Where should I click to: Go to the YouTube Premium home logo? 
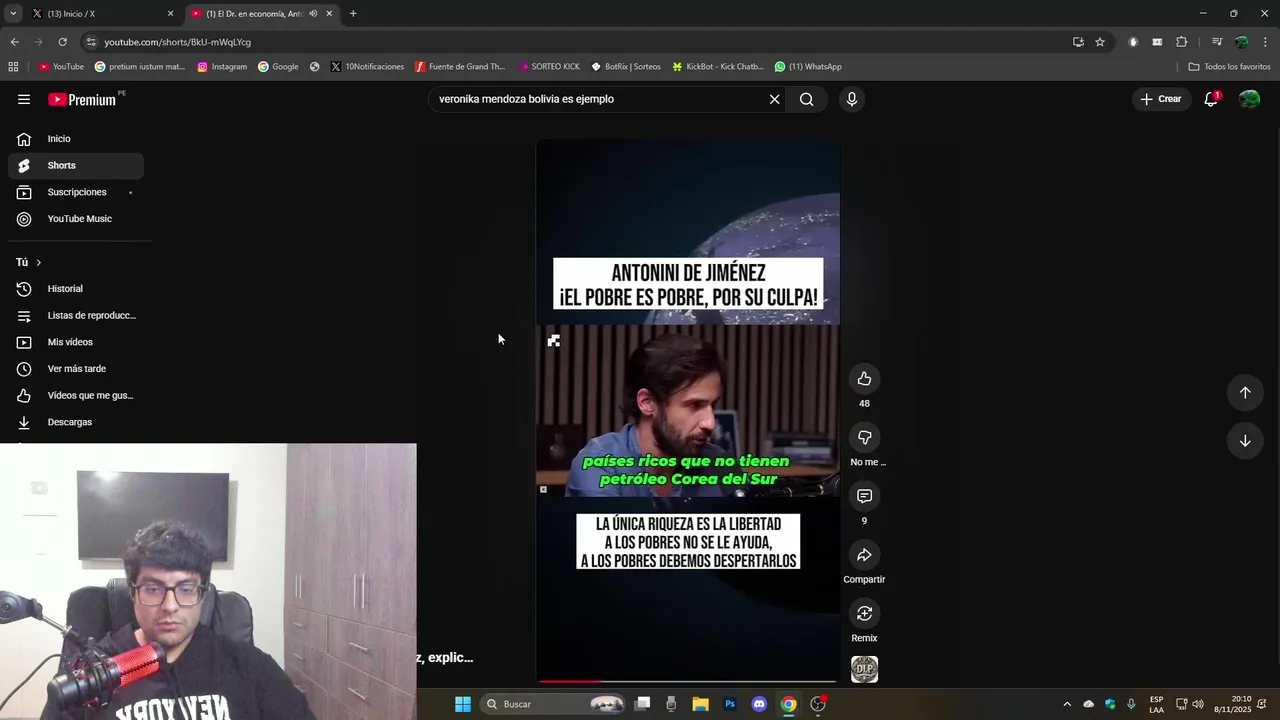coord(83,99)
